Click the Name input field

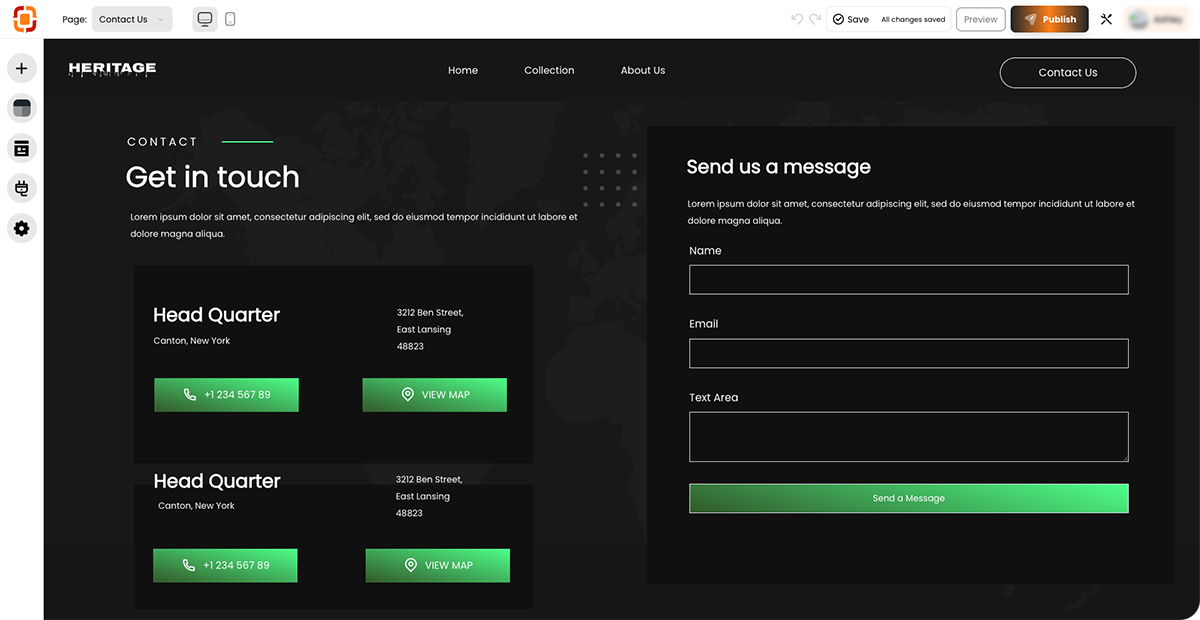tap(908, 280)
